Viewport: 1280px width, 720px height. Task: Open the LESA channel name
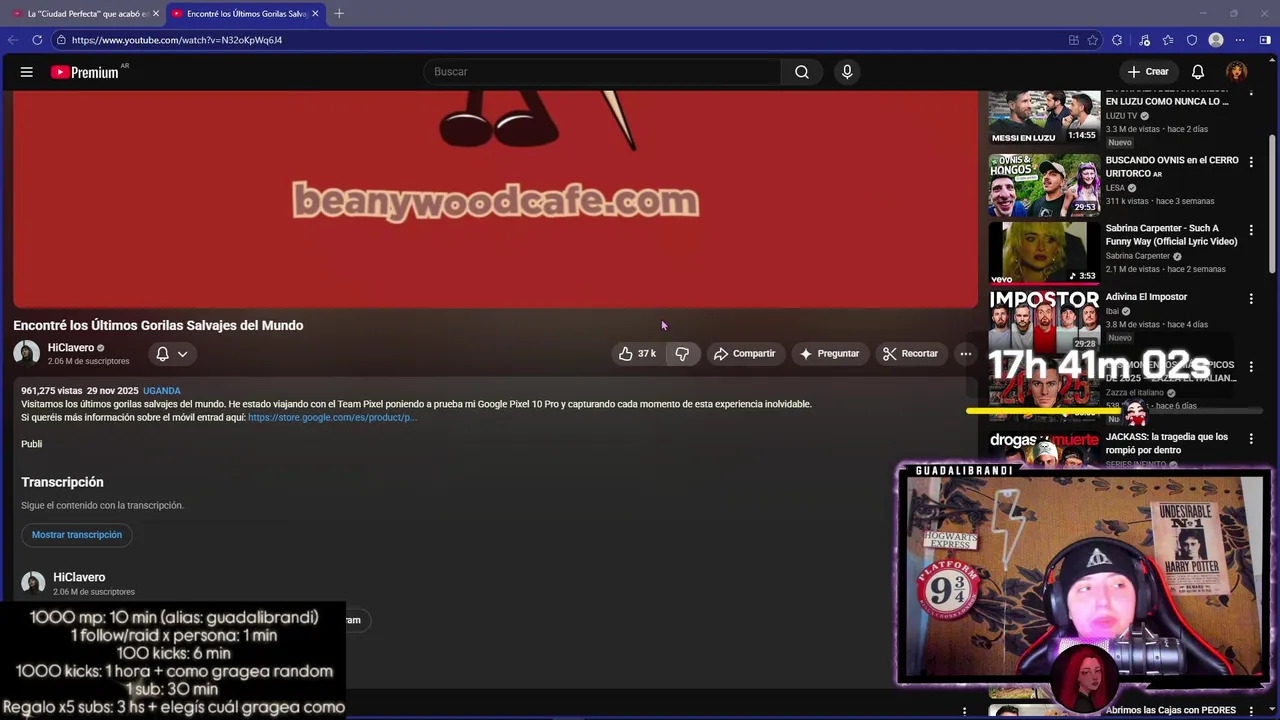(1116, 188)
